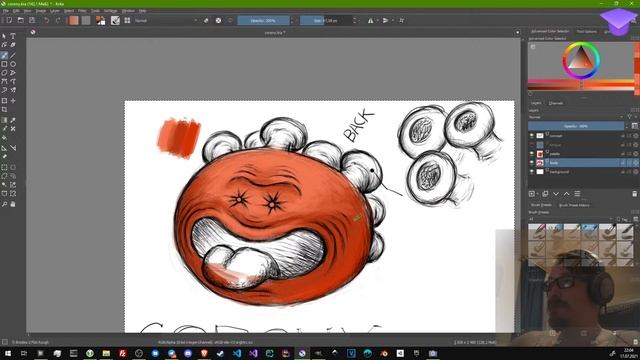This screenshot has height=360, width=640.
Task: Open an existing document from toolbar
Action: coord(20,20)
